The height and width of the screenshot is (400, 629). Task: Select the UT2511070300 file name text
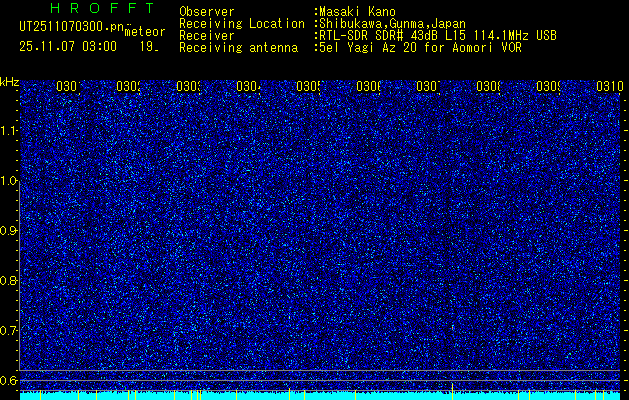tap(72, 27)
